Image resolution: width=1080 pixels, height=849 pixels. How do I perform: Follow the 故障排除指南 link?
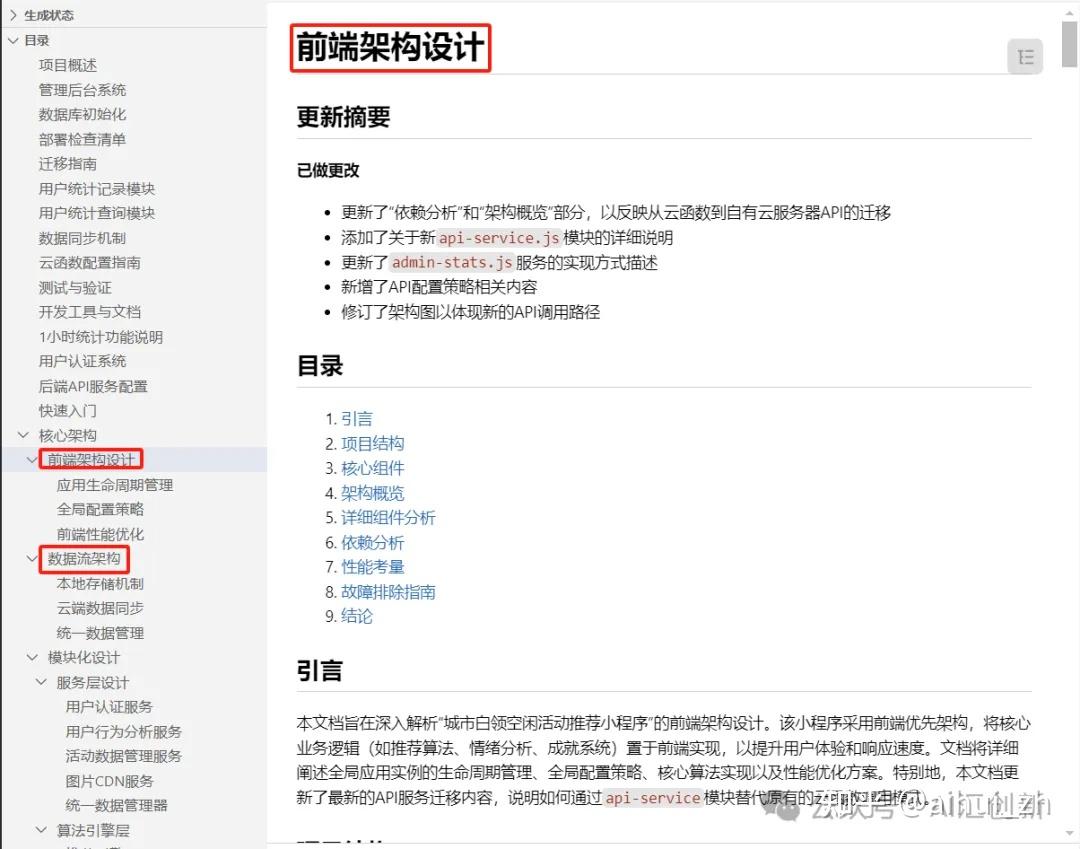(389, 591)
